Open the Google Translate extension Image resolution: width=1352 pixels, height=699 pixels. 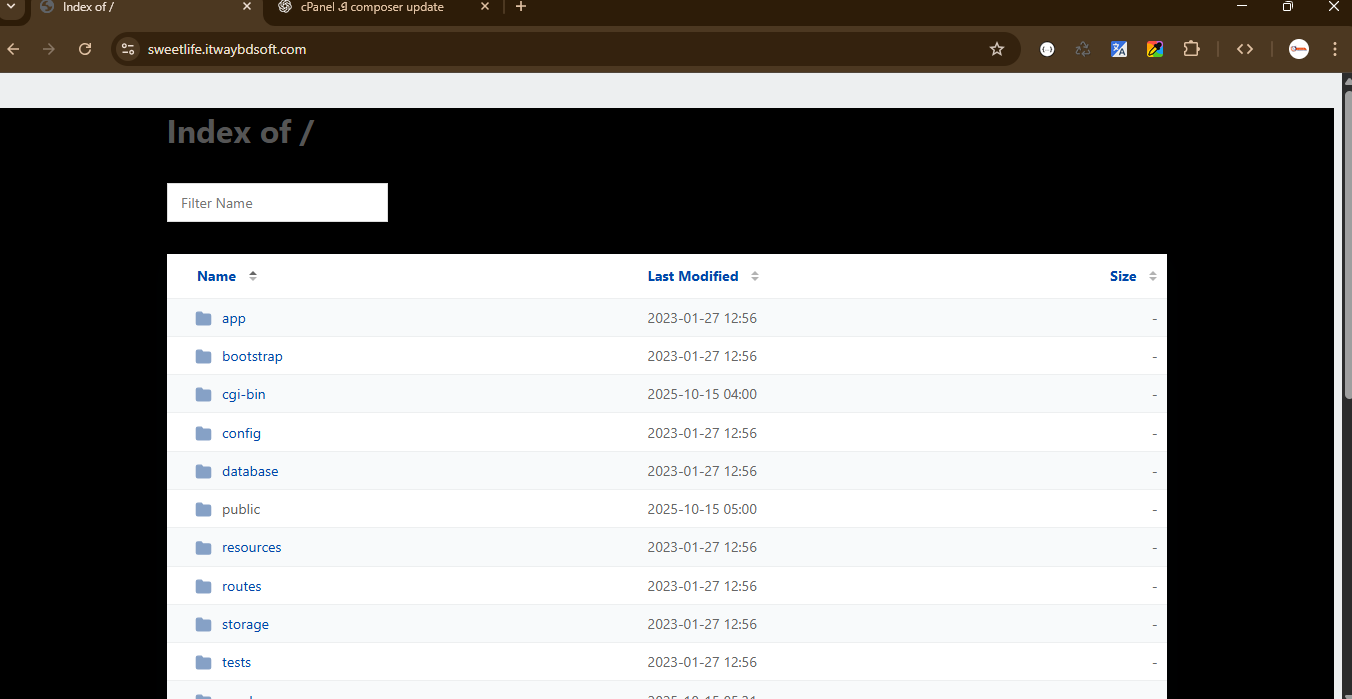pos(1119,49)
